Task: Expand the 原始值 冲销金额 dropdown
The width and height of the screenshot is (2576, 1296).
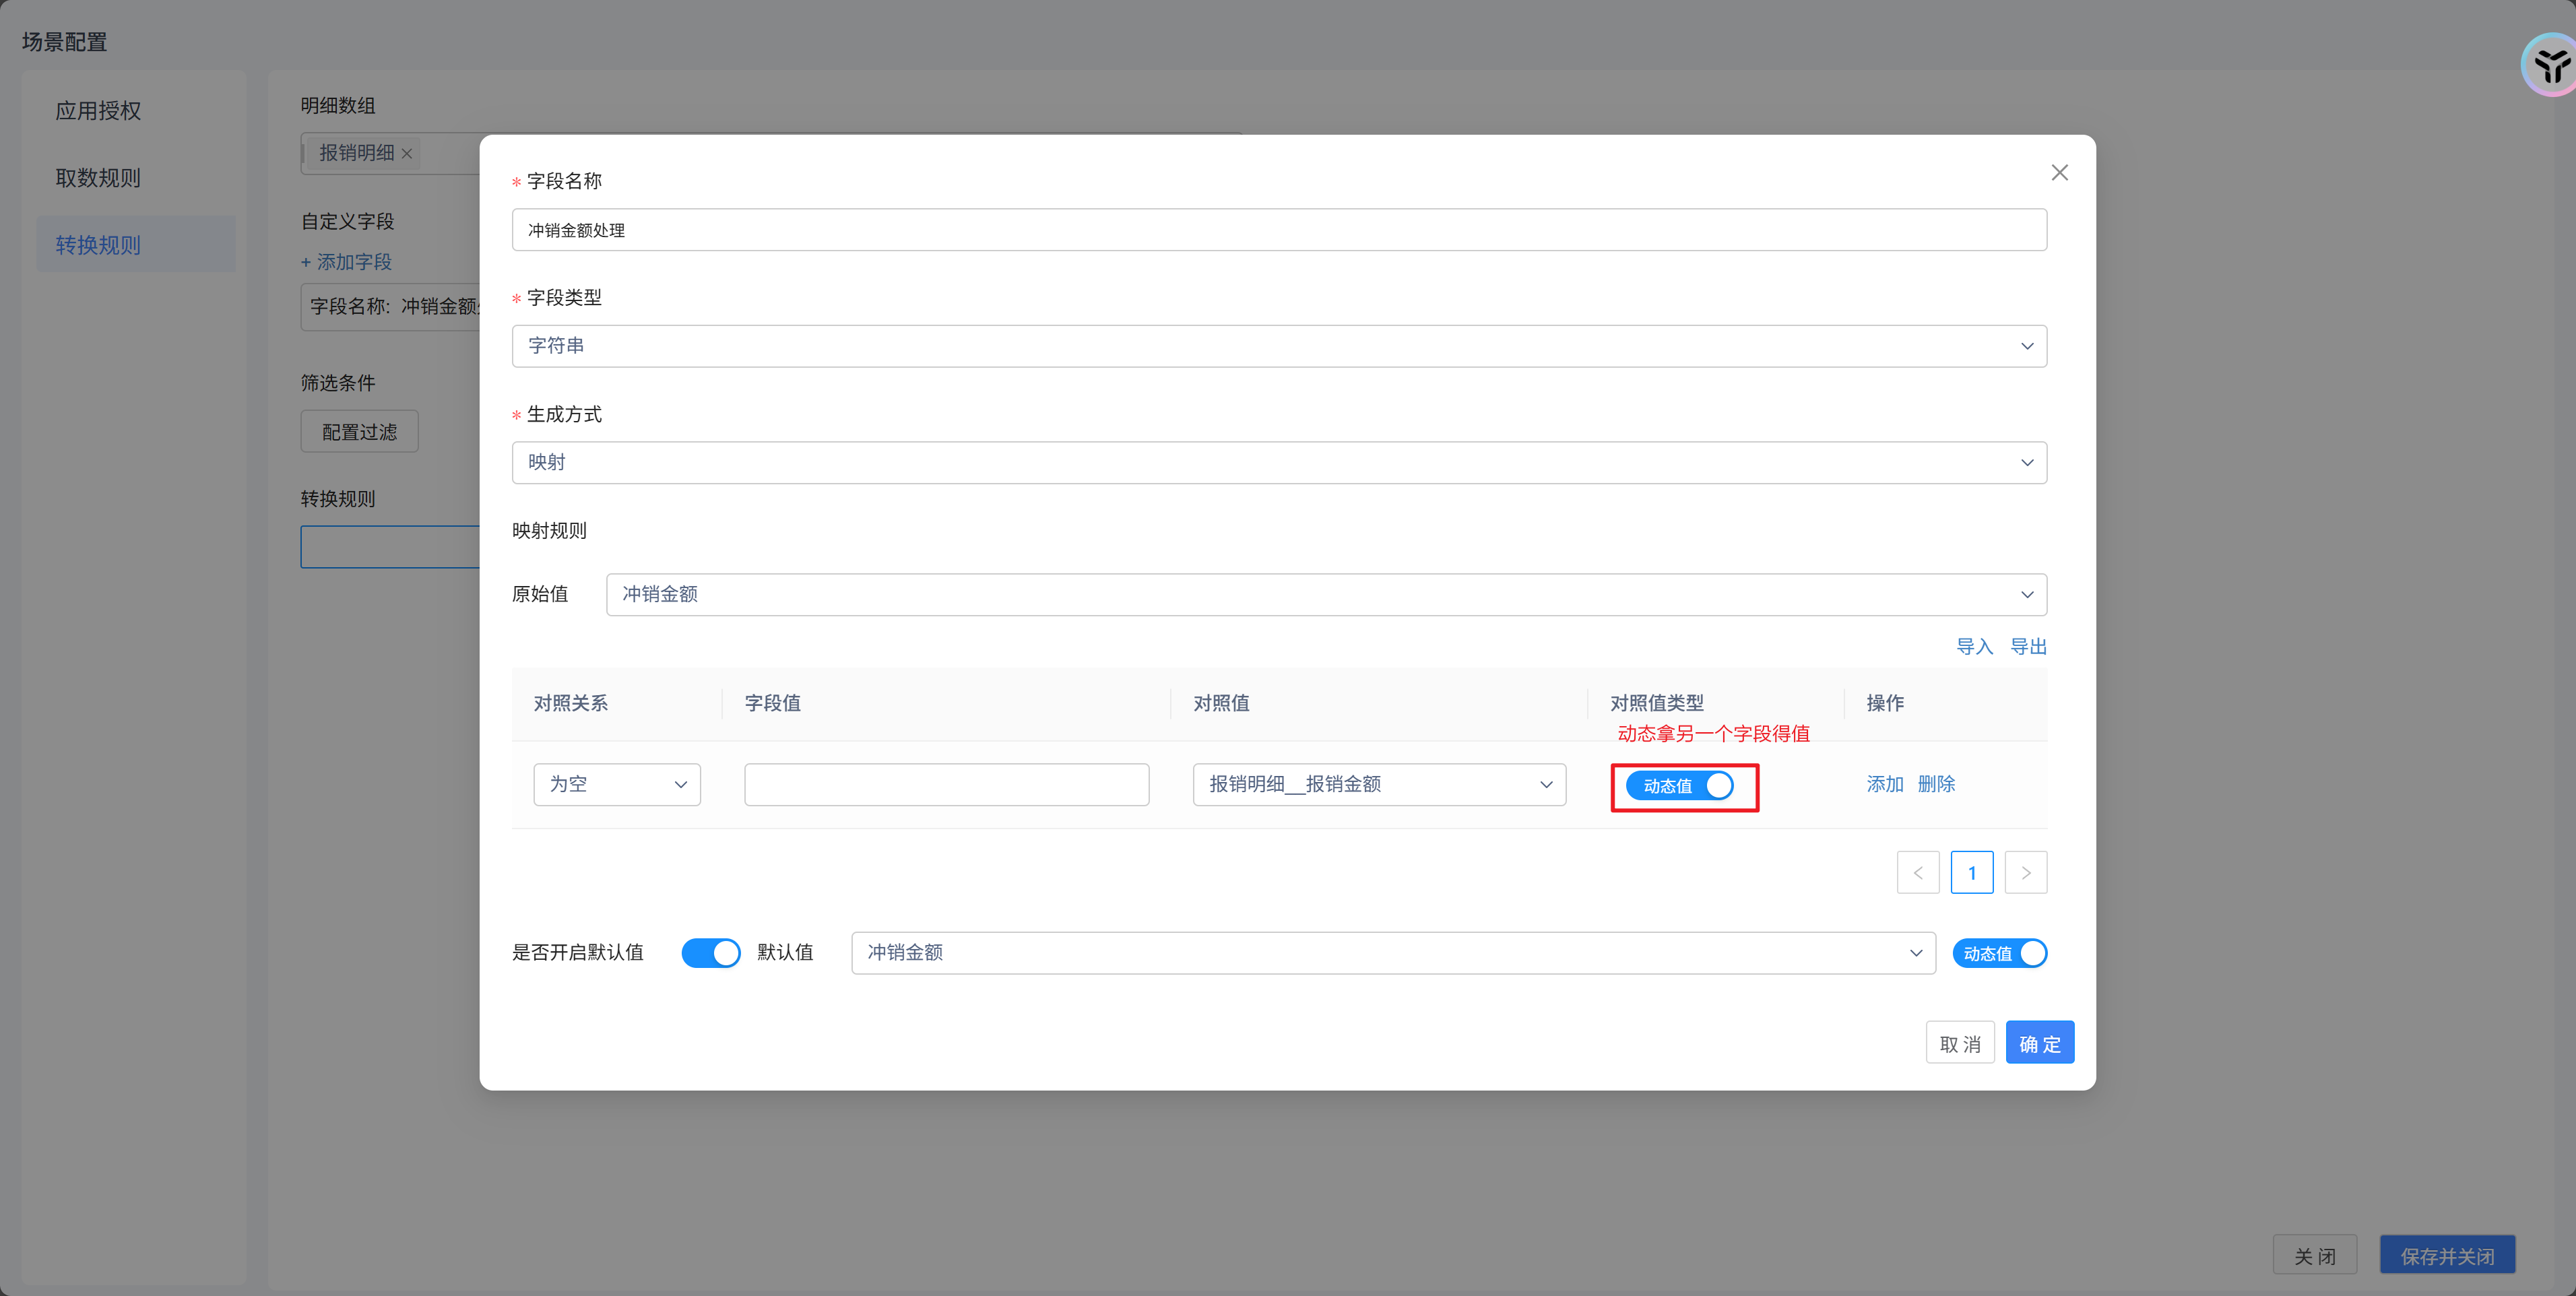Action: 1325,595
